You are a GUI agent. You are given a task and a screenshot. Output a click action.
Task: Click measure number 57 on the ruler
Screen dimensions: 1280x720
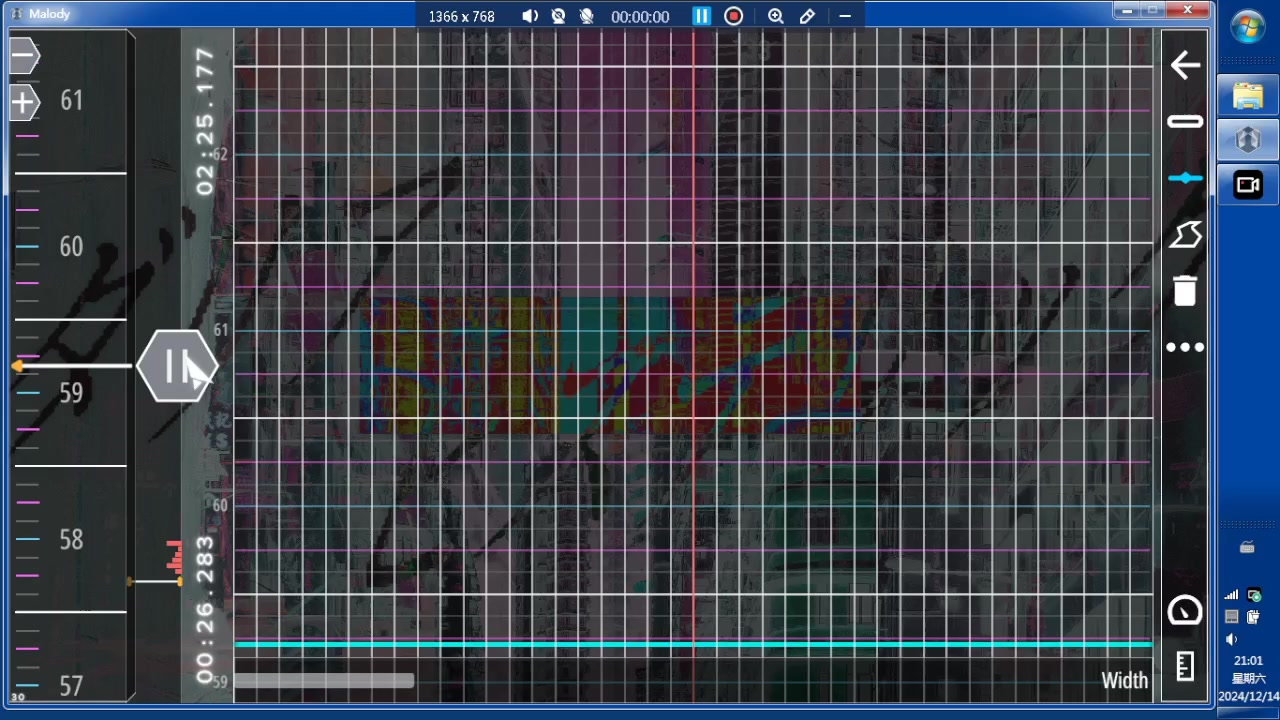(x=71, y=686)
